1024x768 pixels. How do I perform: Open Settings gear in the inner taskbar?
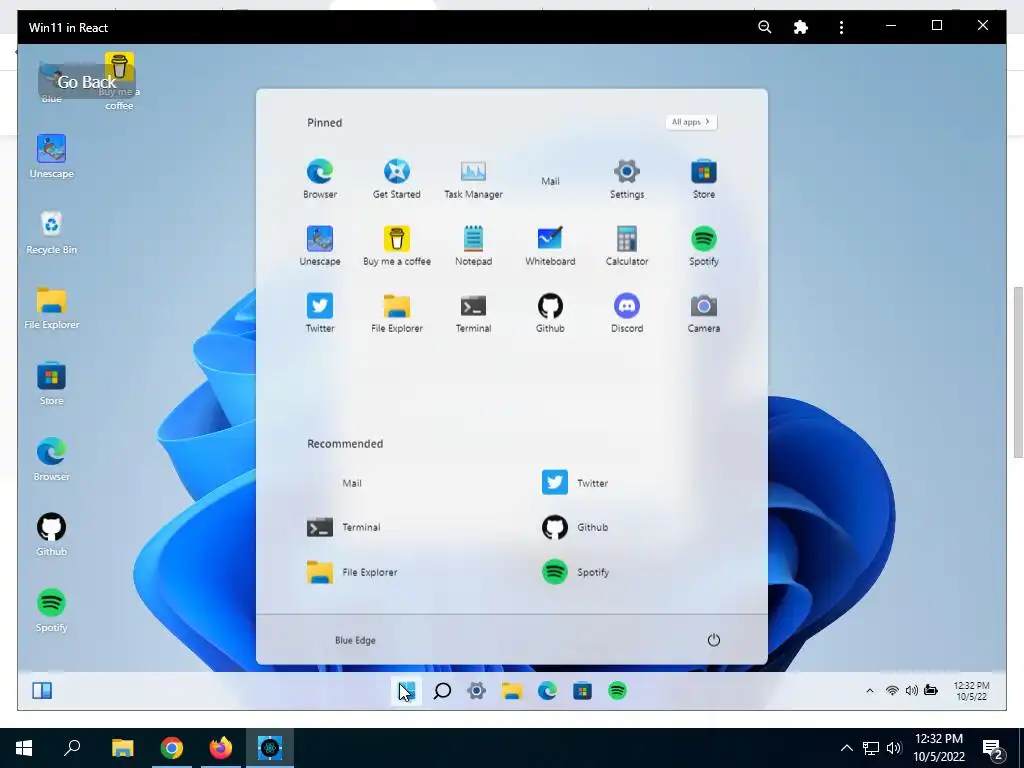[x=477, y=691]
